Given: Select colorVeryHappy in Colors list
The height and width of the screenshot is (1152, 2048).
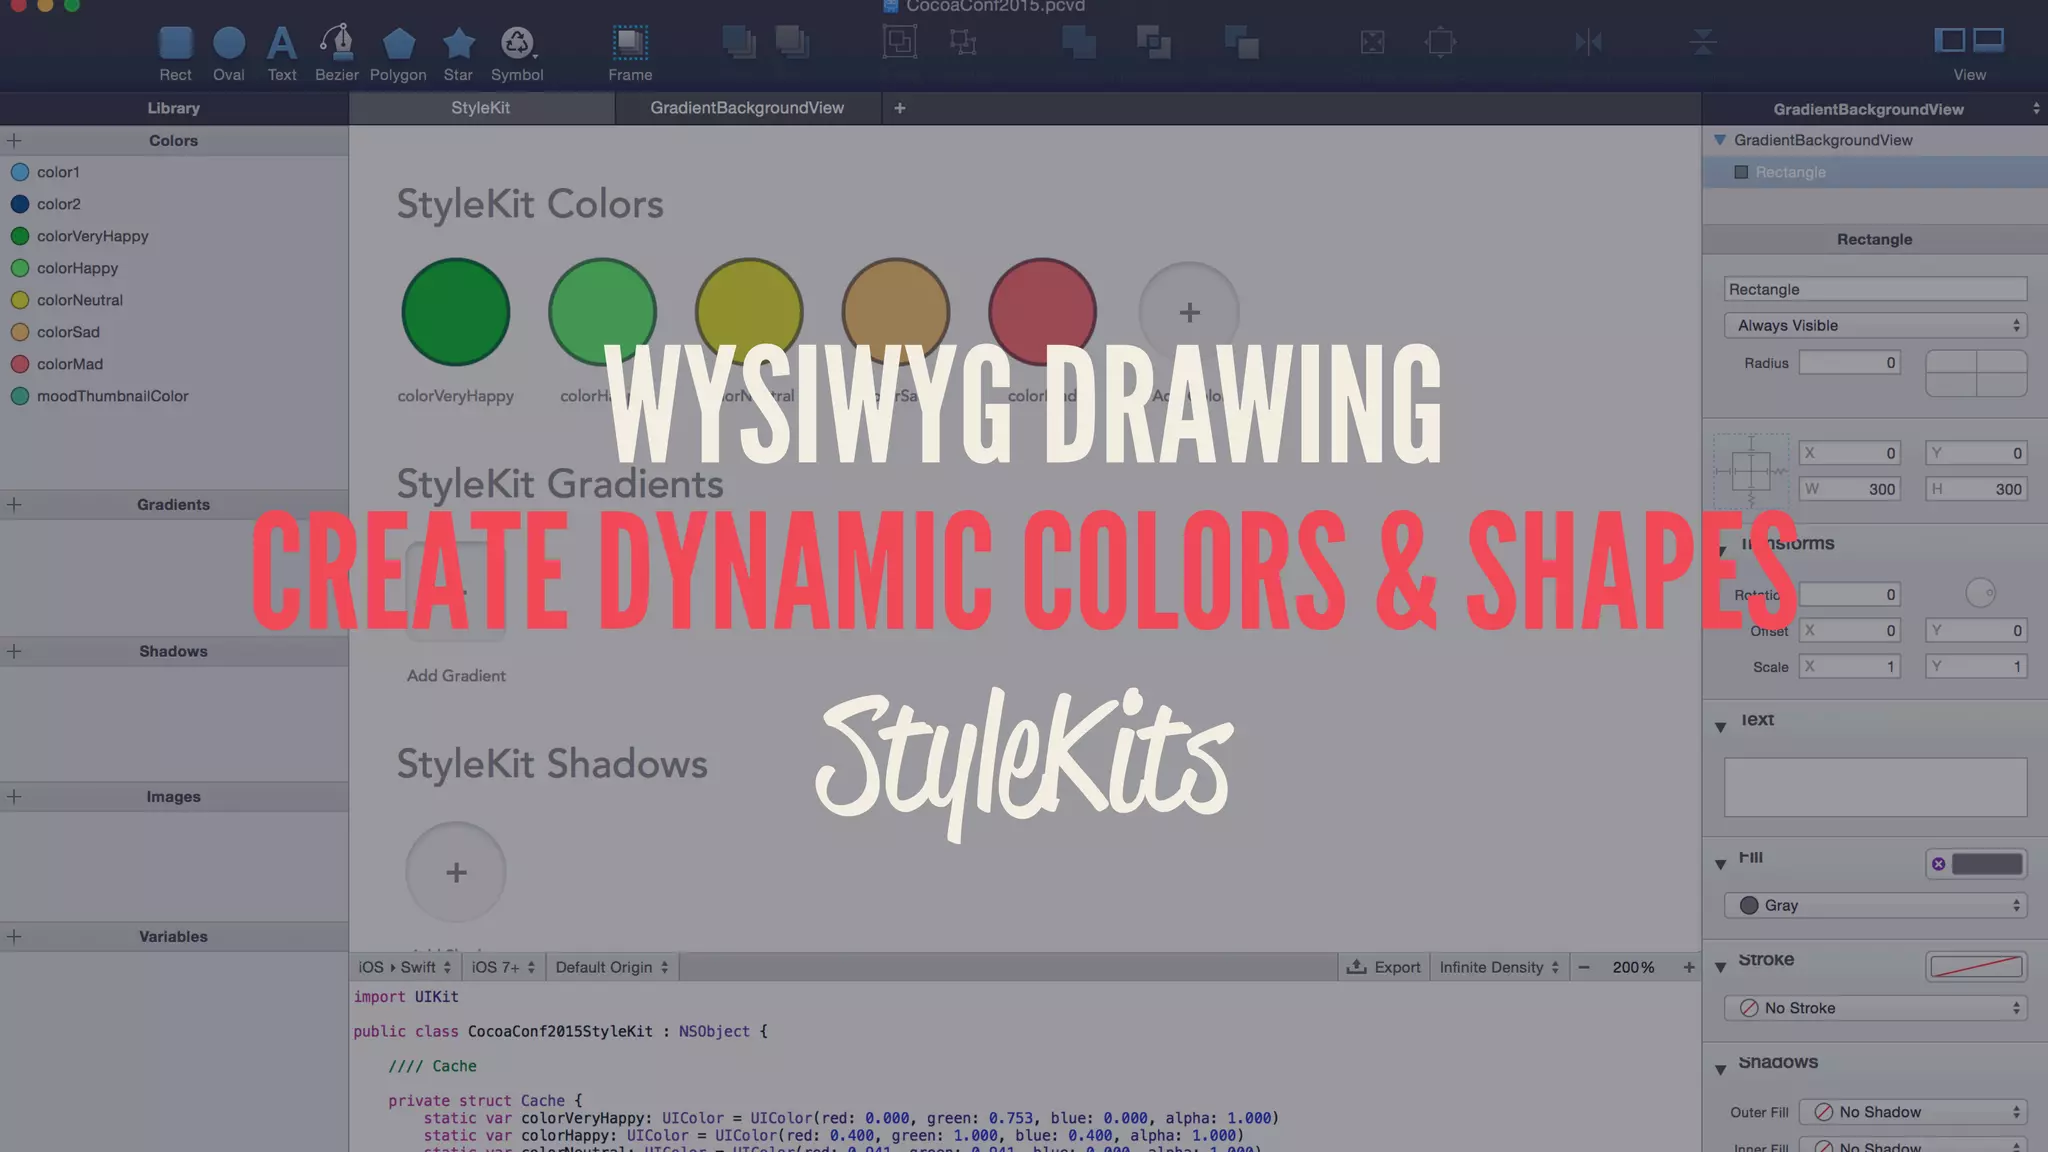Looking at the screenshot, I should click(x=174, y=236).
